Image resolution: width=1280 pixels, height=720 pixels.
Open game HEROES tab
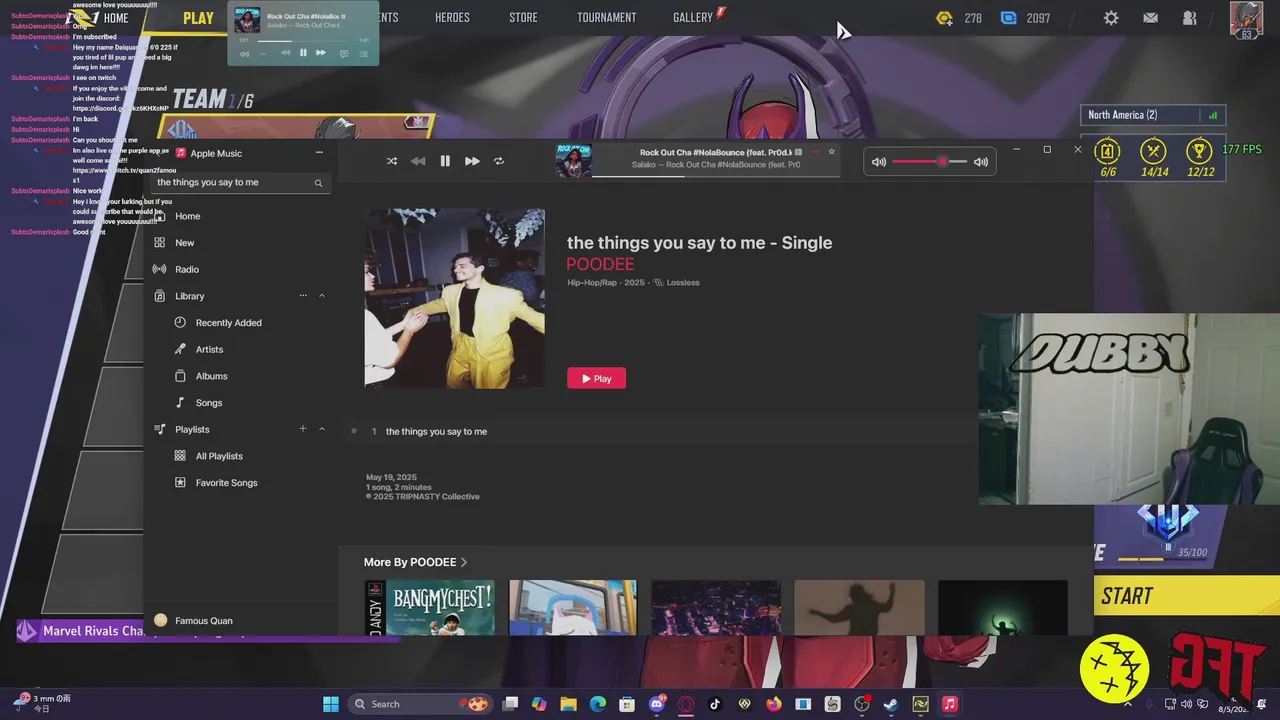point(452,18)
